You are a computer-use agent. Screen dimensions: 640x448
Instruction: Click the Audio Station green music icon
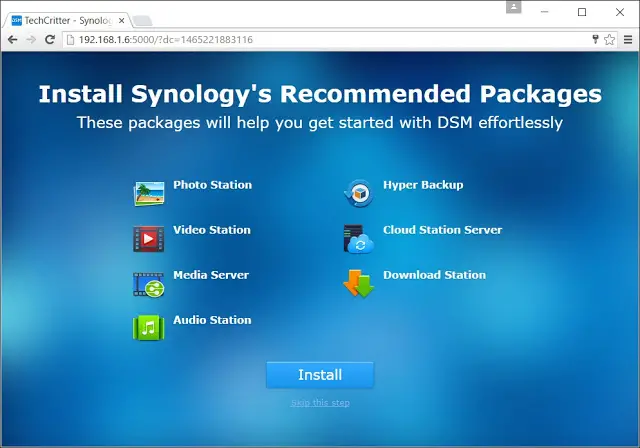click(x=149, y=328)
